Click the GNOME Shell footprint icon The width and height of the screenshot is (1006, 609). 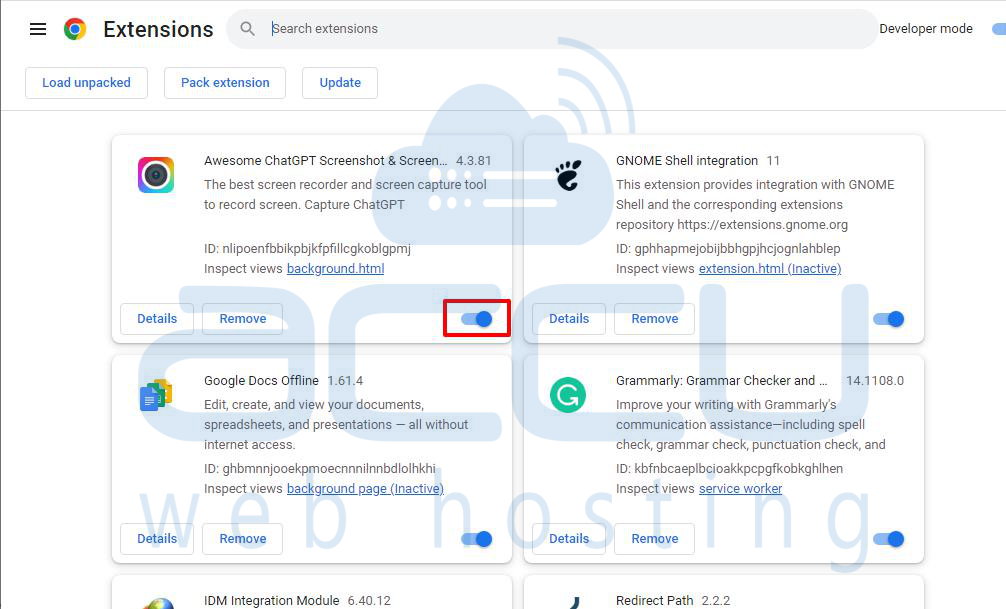568,175
